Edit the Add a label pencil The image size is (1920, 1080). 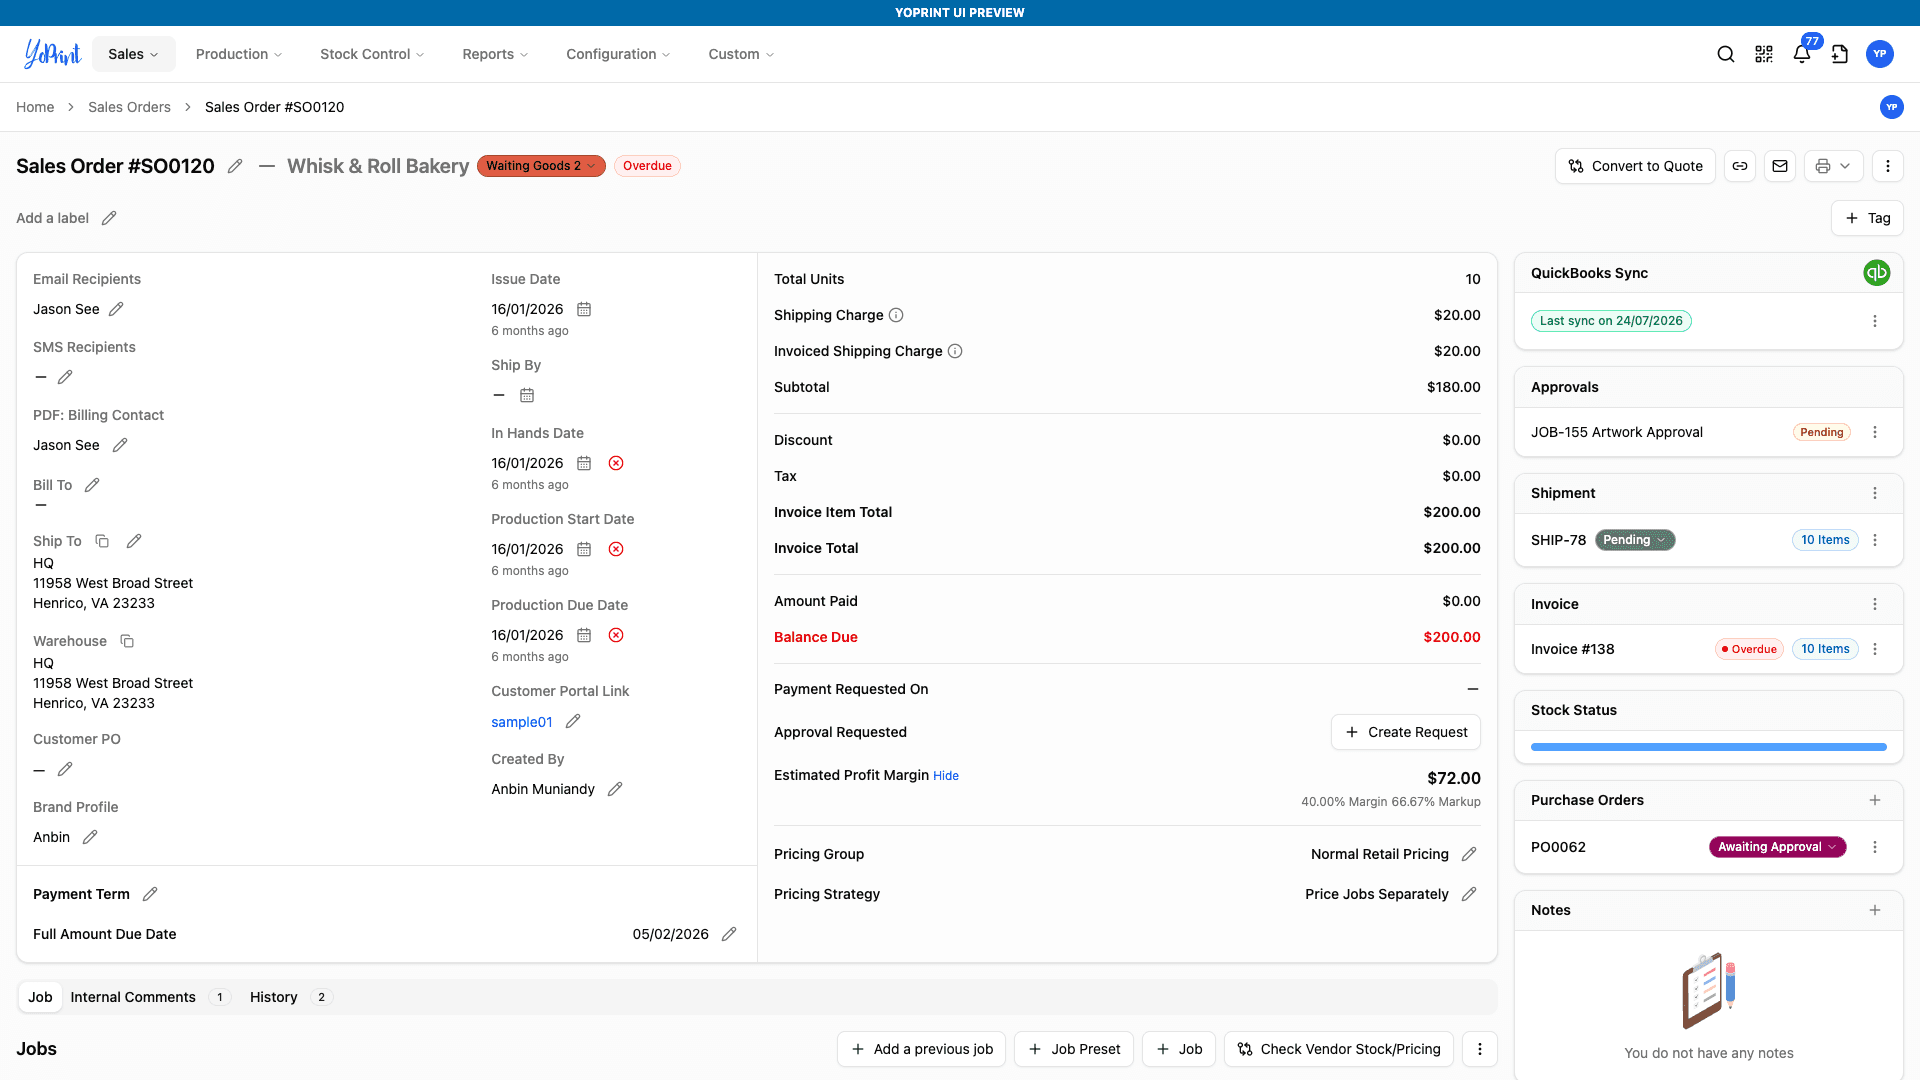tap(109, 218)
